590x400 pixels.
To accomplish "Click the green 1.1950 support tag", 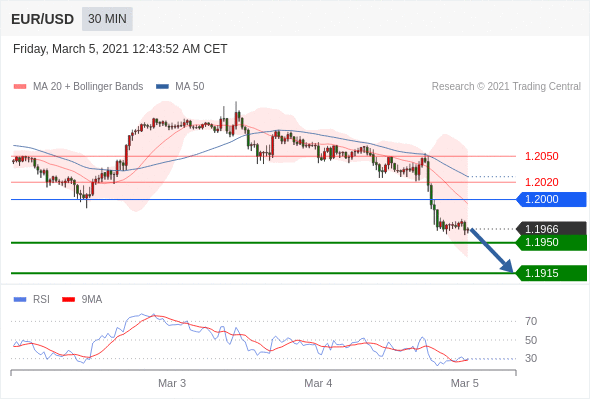I will pos(551,243).
